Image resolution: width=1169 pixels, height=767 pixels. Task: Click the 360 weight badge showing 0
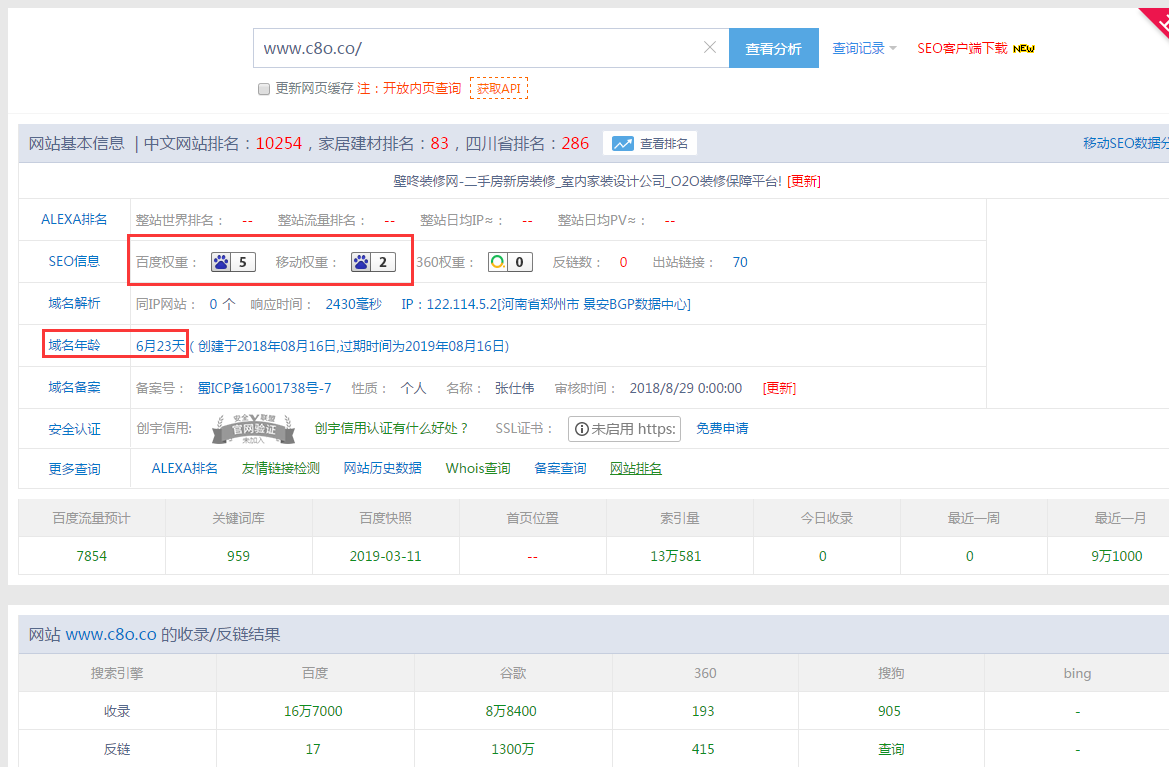point(510,262)
